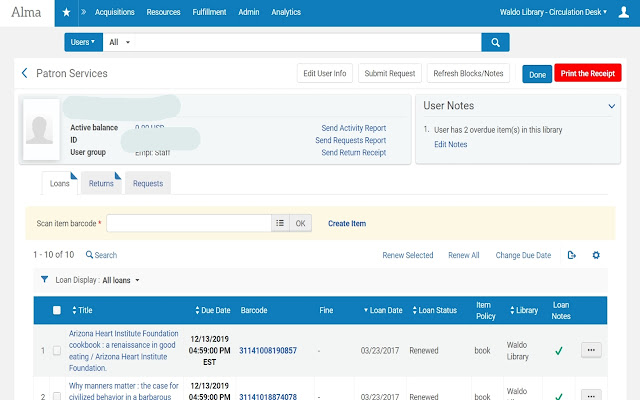Open Loan Display All loans dropdown

120,280
